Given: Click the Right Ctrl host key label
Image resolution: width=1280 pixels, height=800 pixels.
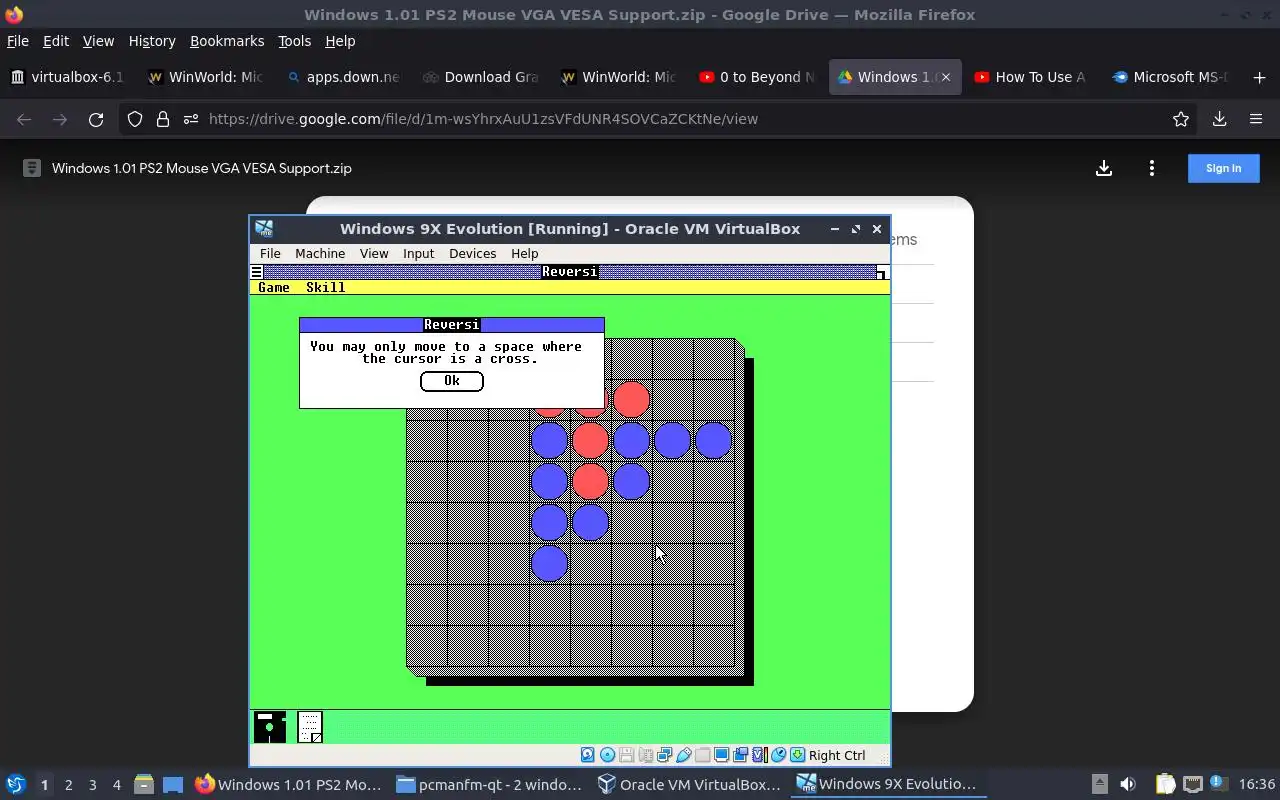Looking at the screenshot, I should pyautogui.click(x=837, y=755).
